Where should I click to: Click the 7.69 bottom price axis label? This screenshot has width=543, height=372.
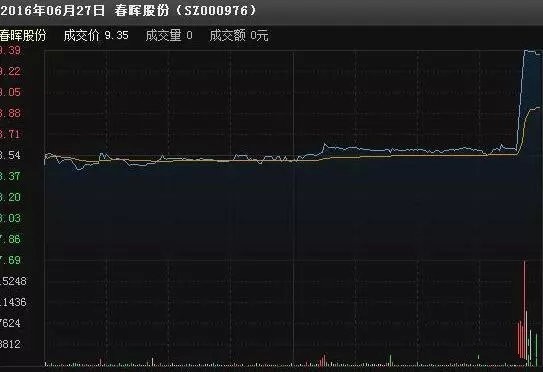coord(10,260)
